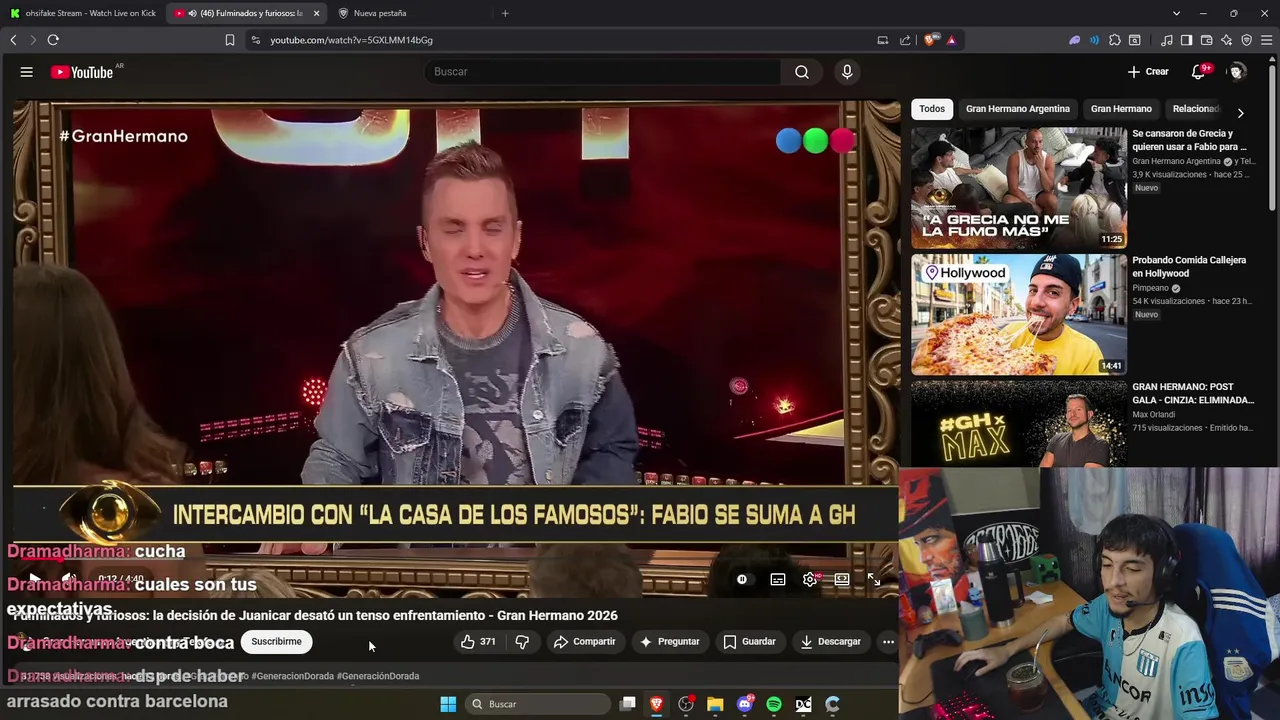Open File Explorer from the taskbar
1280x720 pixels.
[715, 704]
